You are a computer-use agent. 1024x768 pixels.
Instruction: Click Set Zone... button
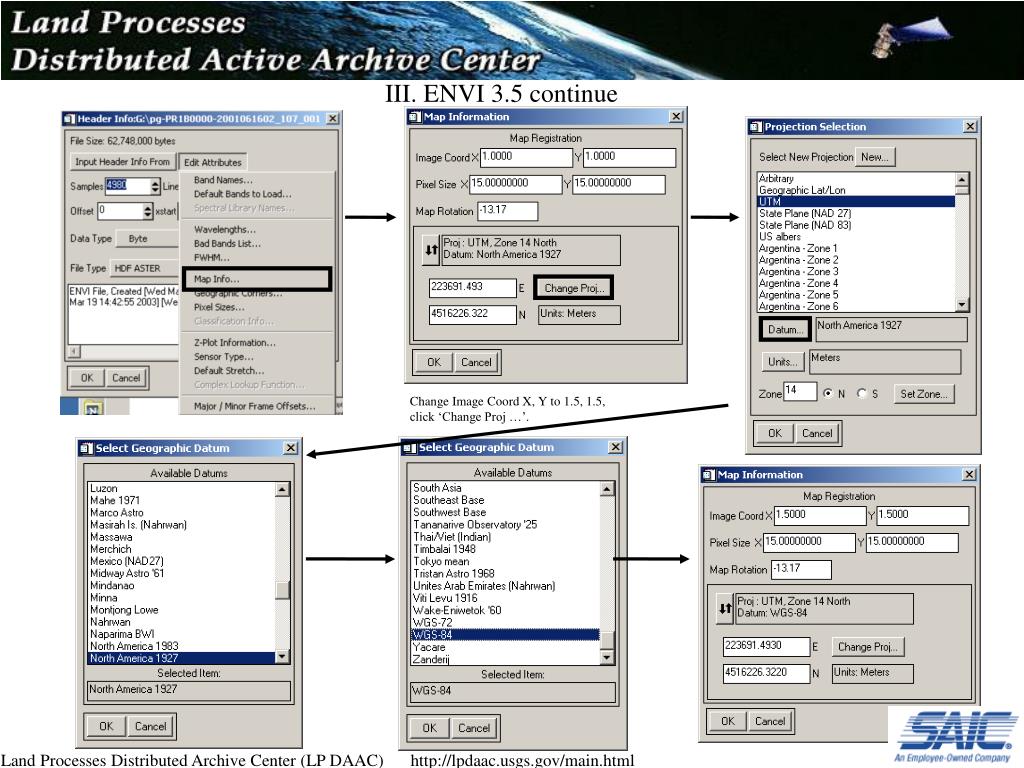point(923,394)
